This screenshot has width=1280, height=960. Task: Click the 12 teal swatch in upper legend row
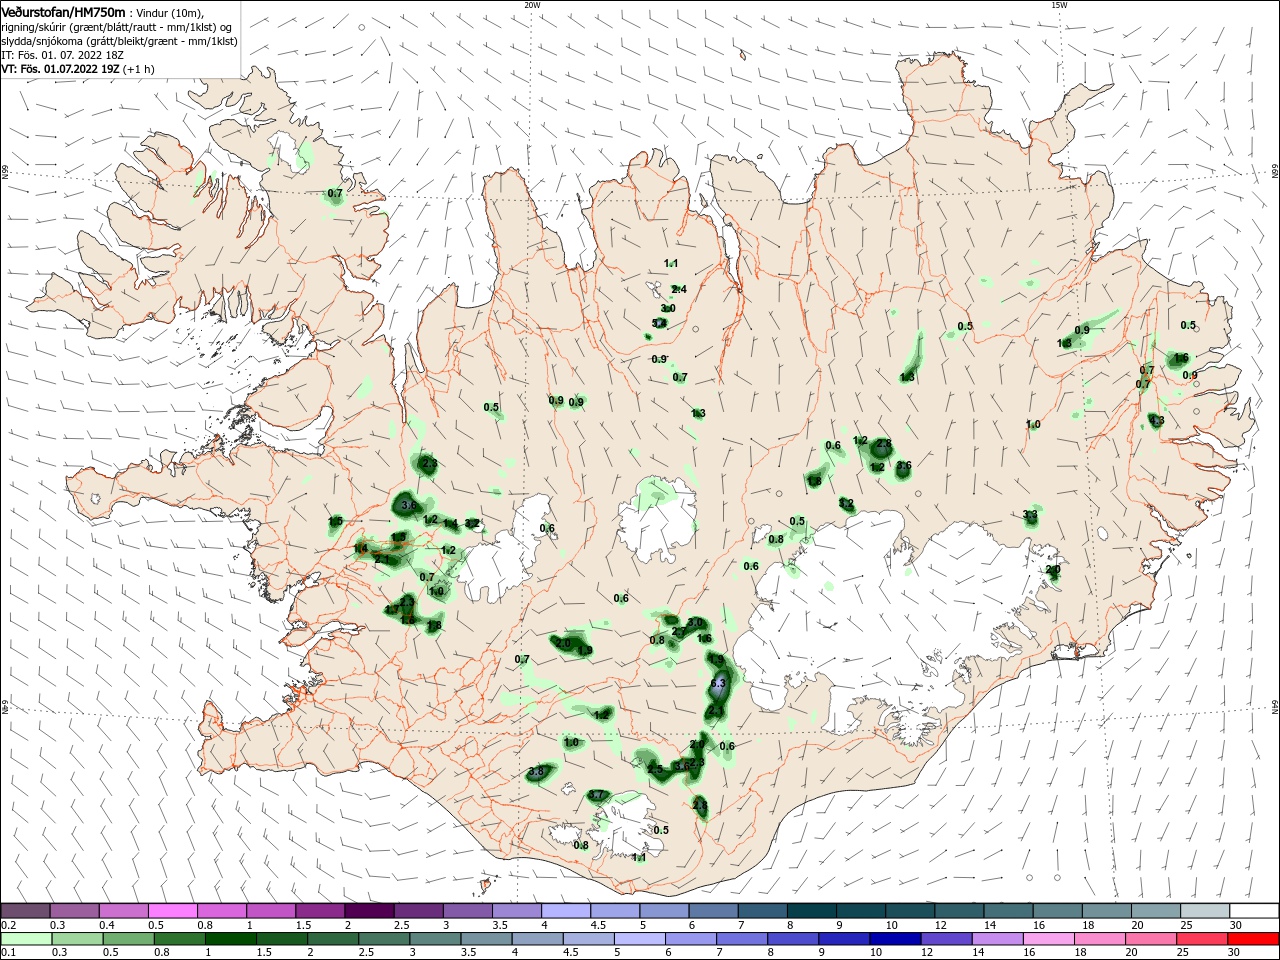coord(959,911)
